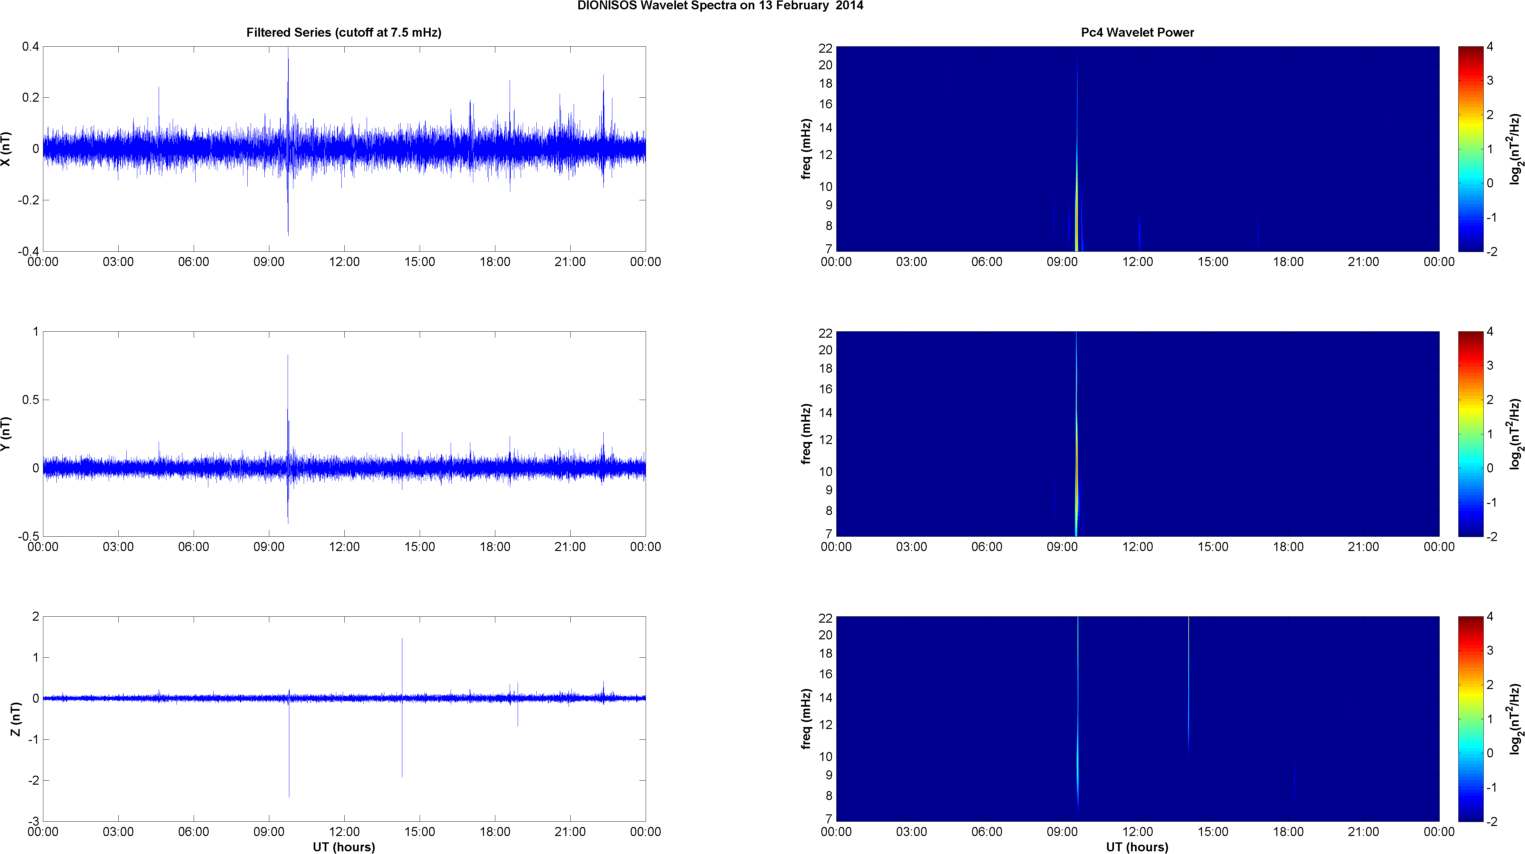Click the streak near 09:30 in bottom wavelet plot
The width and height of the screenshot is (1525, 854).
click(1078, 715)
